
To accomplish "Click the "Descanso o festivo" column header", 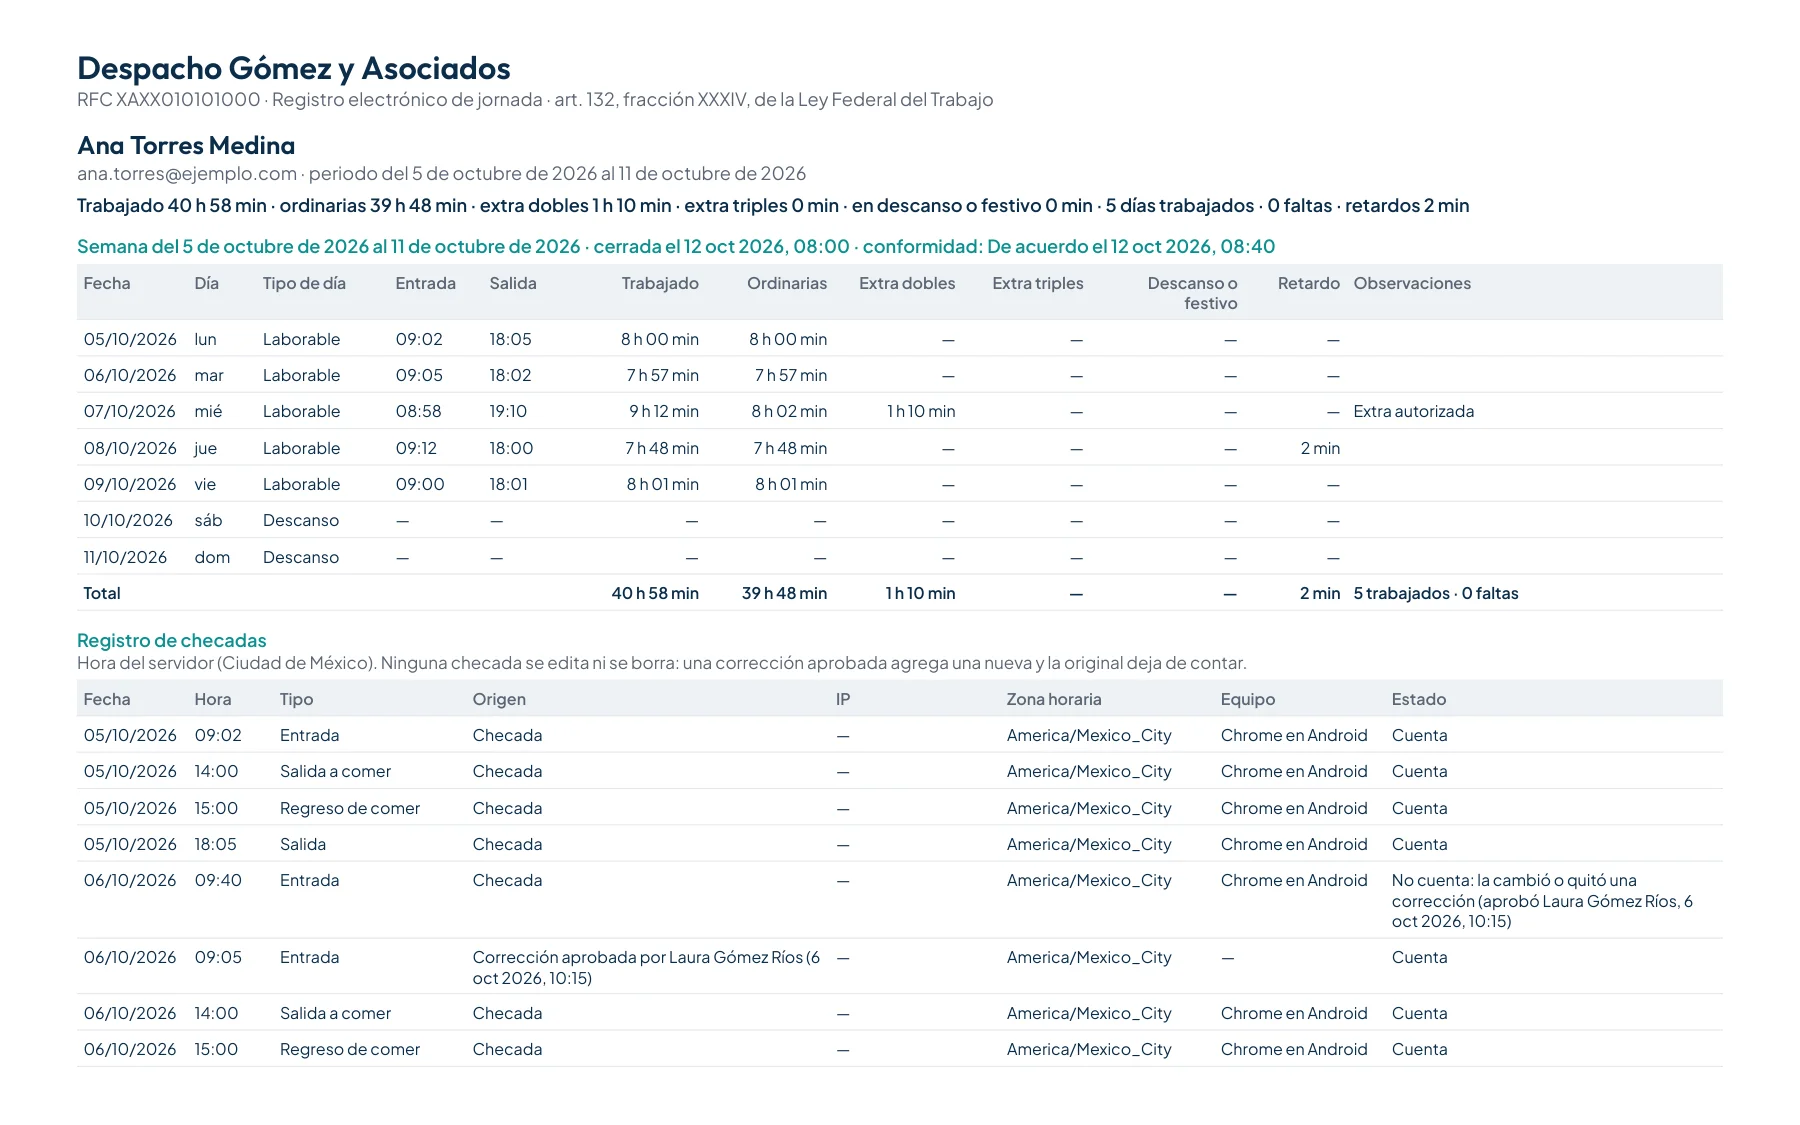I will pos(1192,294).
